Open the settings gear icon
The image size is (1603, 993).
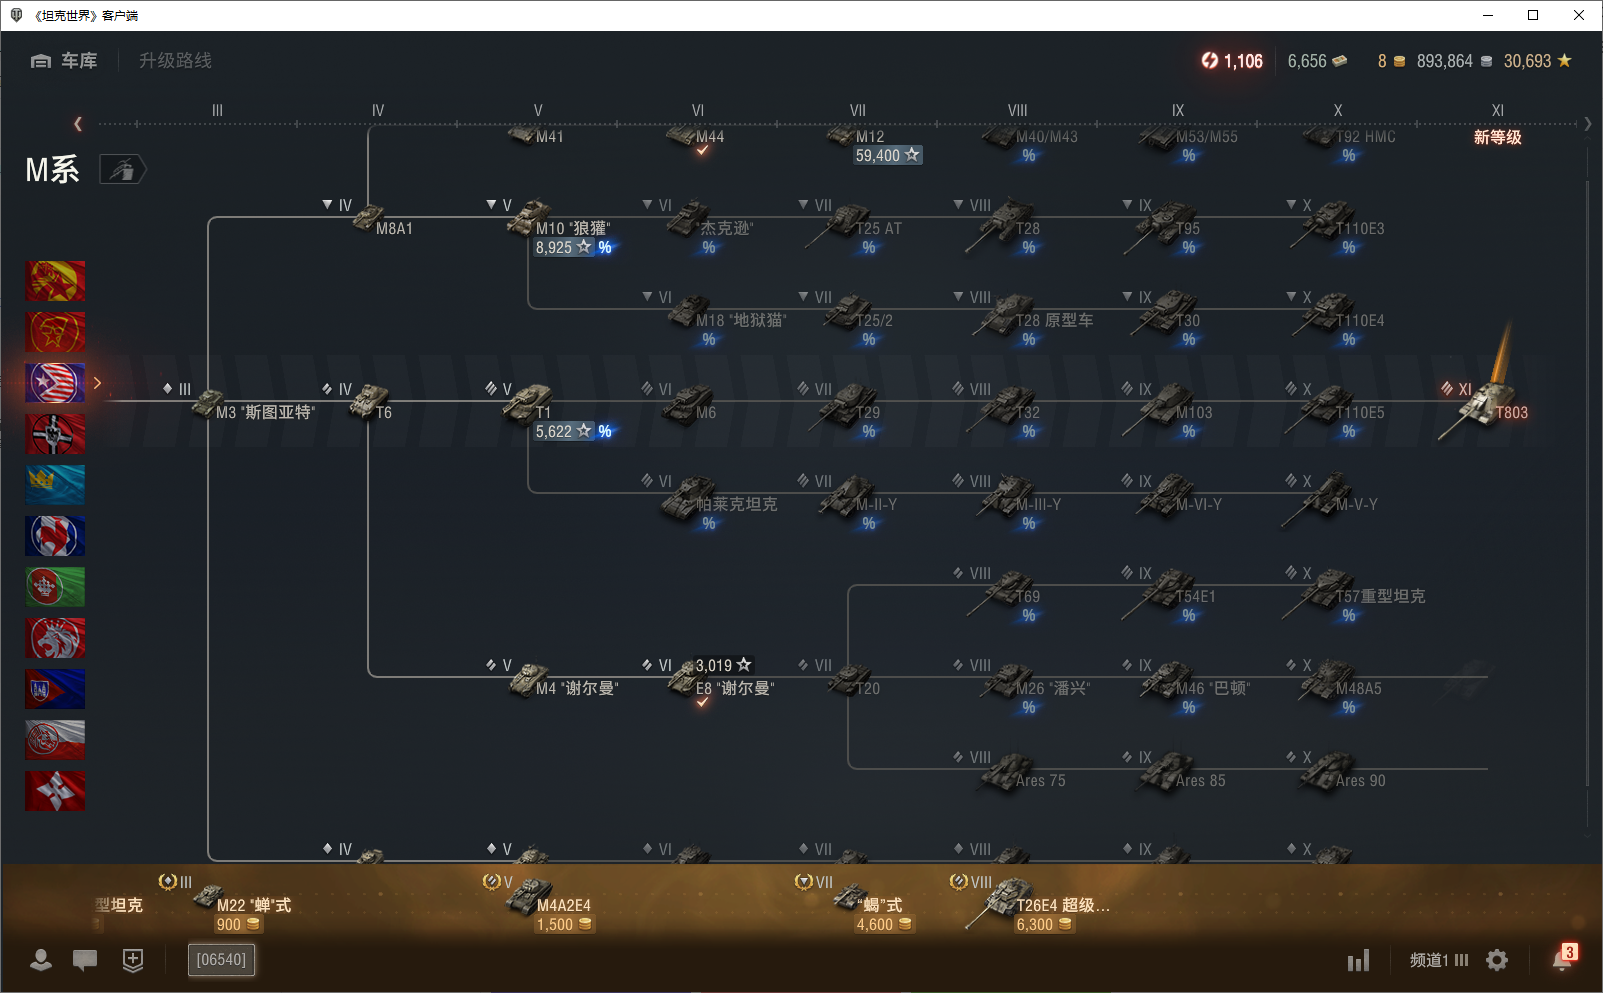[1497, 960]
